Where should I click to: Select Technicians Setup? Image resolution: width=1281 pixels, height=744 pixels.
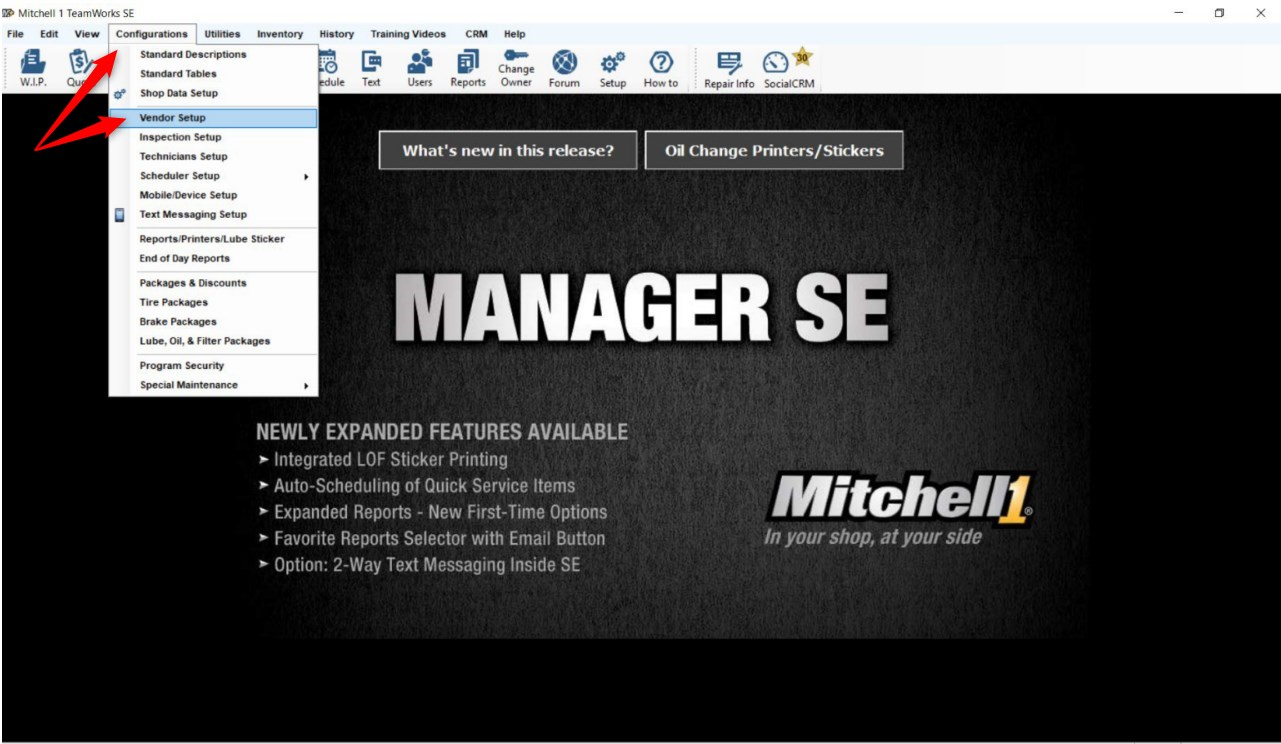213,157
